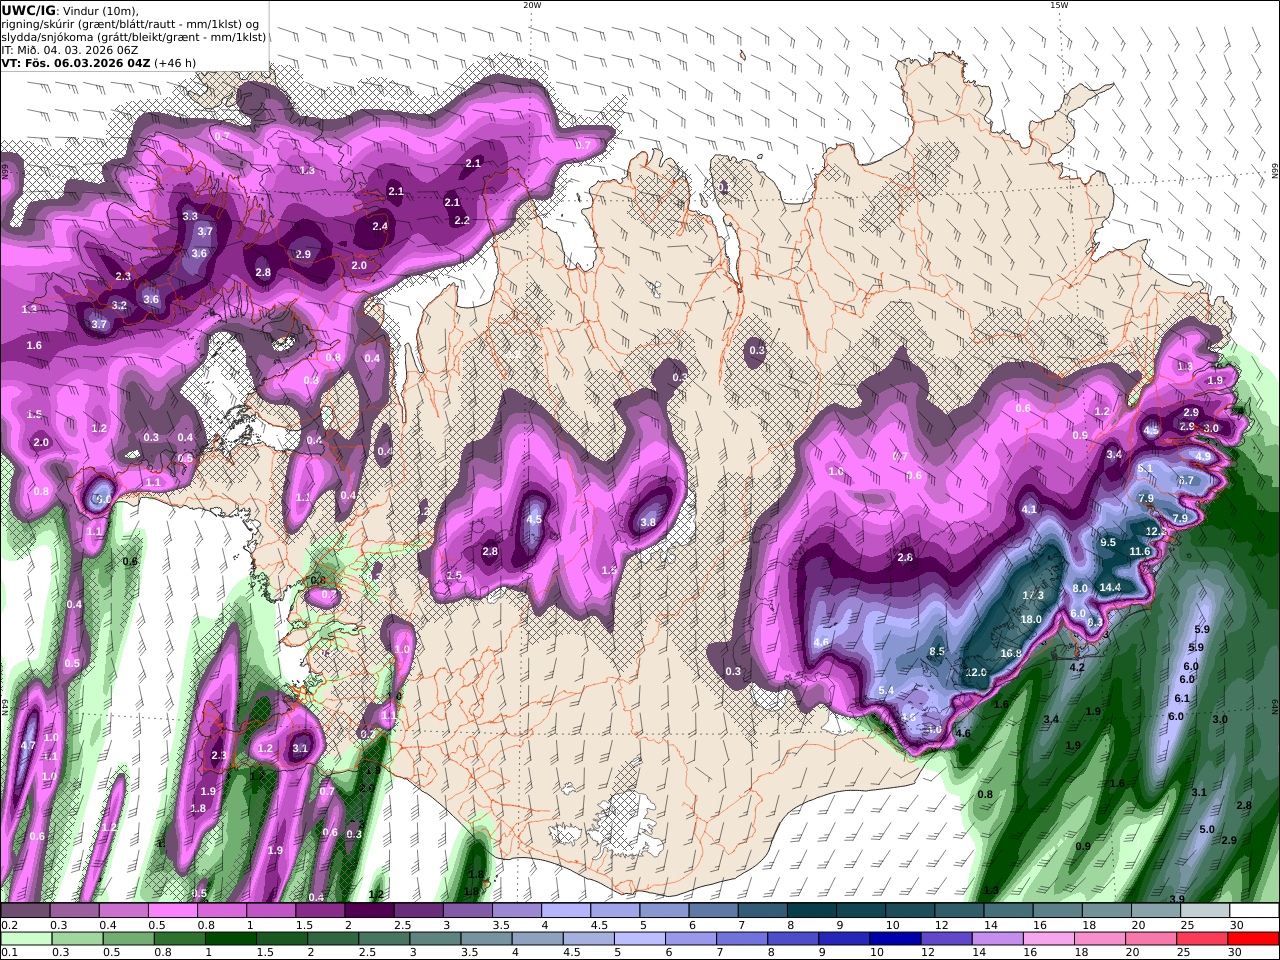Click the 8.5 precipitation value

pos(937,651)
